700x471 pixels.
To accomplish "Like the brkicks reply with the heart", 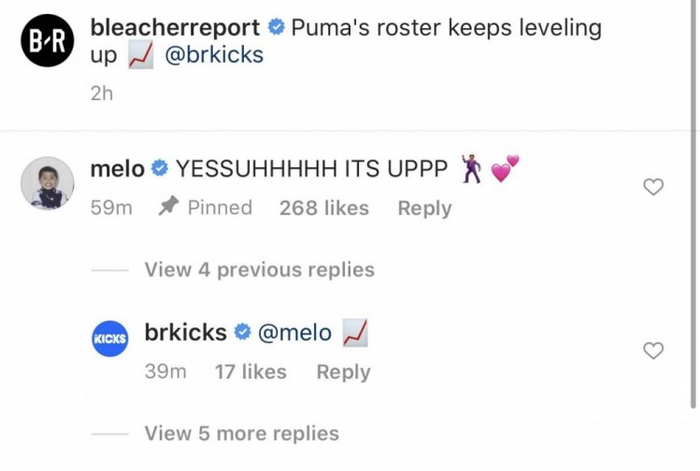I will tap(653, 351).
